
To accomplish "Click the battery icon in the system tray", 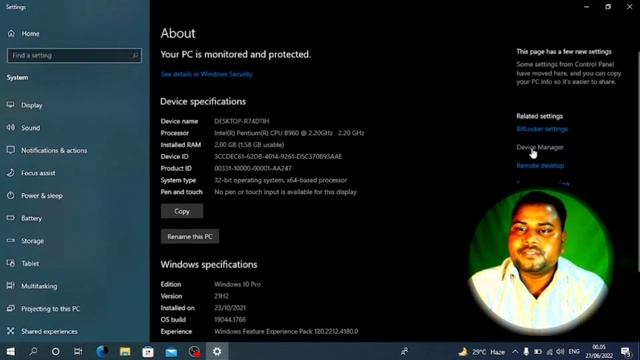I will [x=538, y=352].
